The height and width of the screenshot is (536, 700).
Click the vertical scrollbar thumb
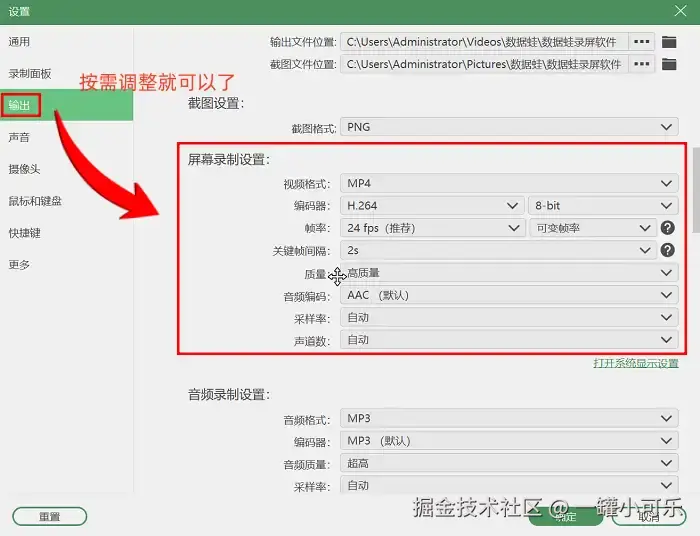[696, 190]
